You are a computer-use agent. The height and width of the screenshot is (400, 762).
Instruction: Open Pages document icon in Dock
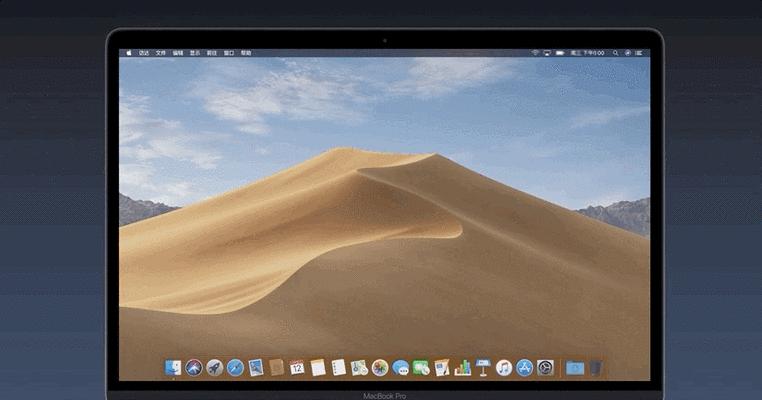pyautogui.click(x=442, y=368)
